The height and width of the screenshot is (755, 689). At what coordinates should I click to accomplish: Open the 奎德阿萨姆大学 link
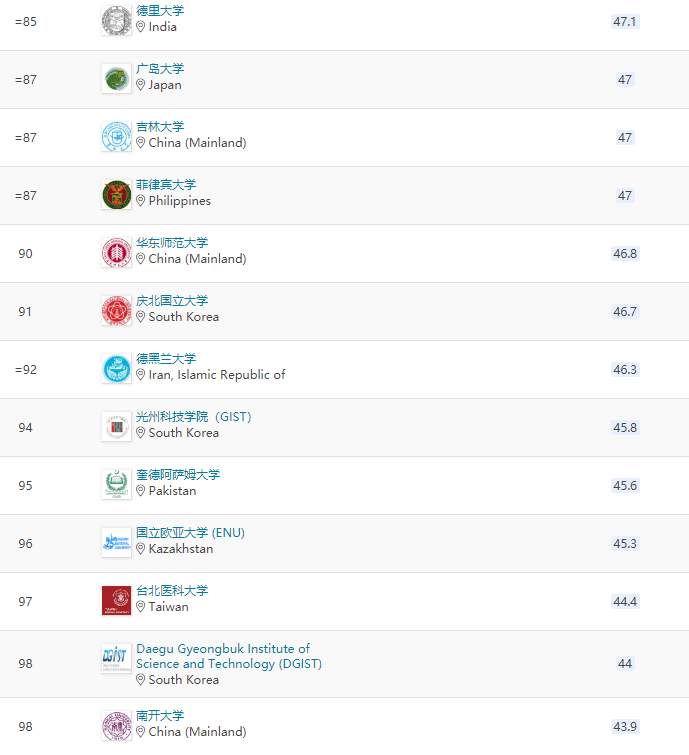[x=178, y=475]
